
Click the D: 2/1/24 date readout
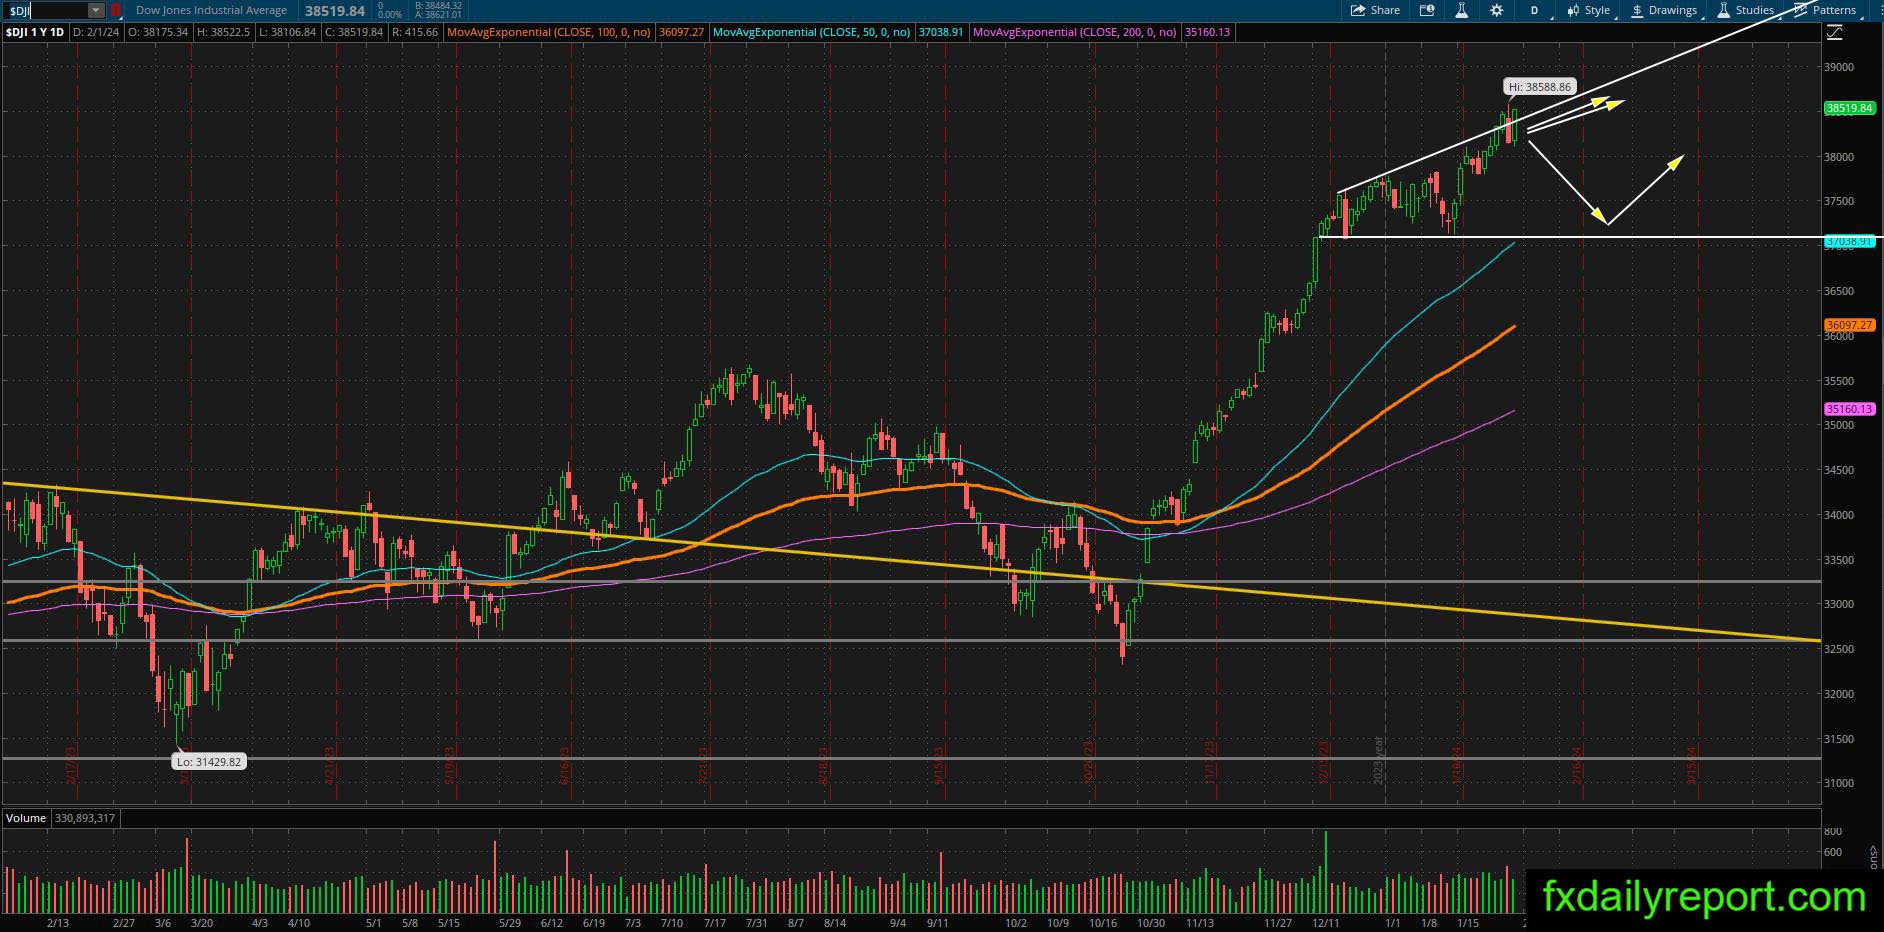(x=95, y=32)
